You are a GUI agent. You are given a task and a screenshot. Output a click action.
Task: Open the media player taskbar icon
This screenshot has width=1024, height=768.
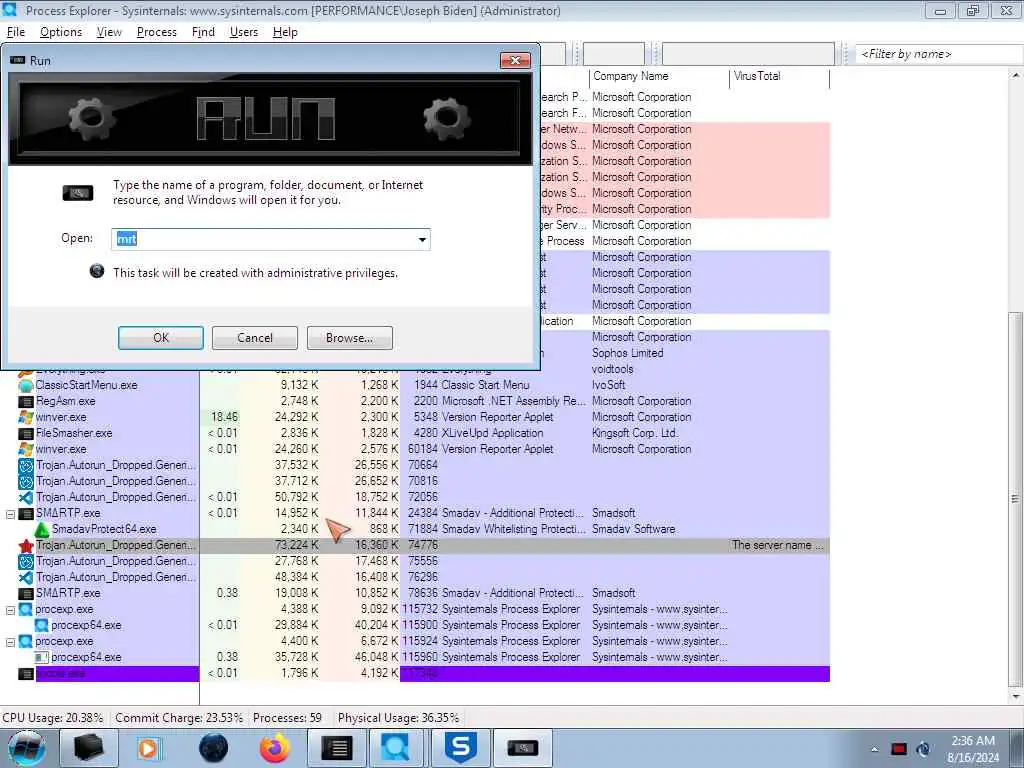point(149,748)
